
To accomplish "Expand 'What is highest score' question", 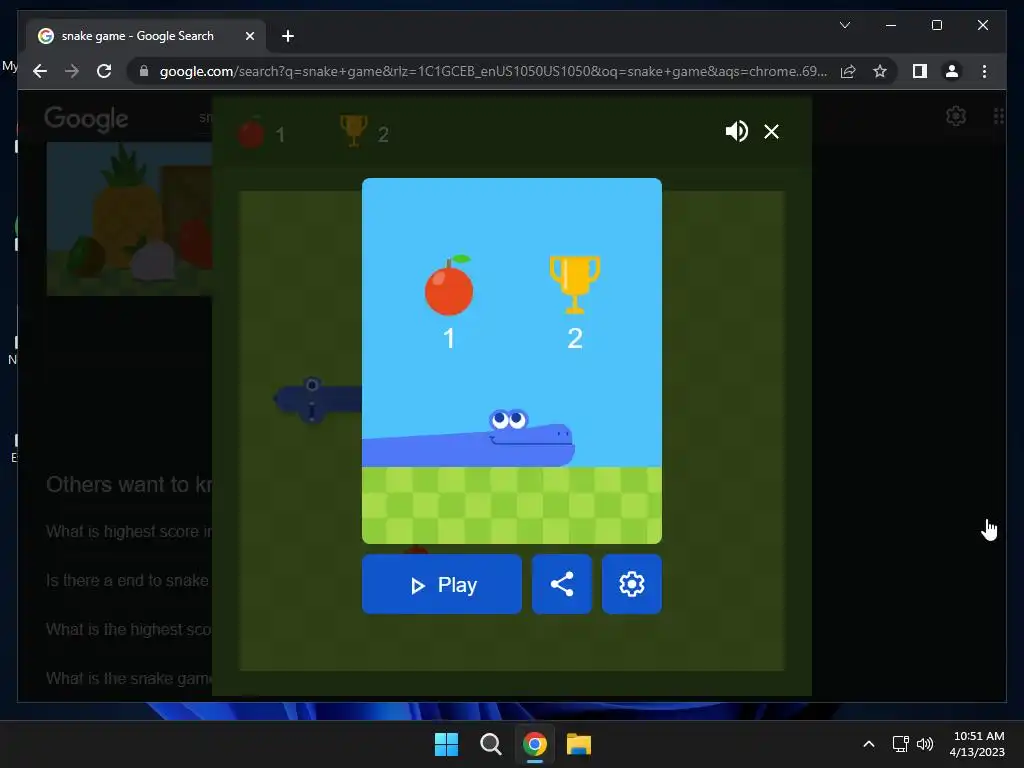I will click(x=129, y=532).
